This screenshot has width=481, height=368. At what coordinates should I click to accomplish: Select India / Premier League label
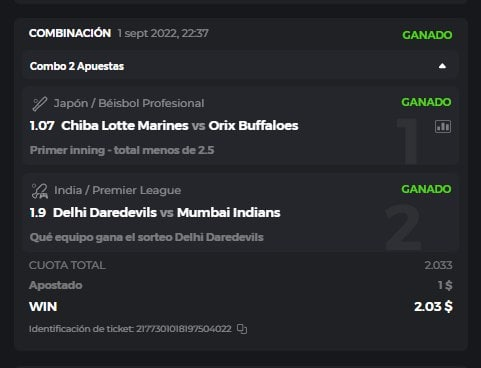click(x=118, y=190)
